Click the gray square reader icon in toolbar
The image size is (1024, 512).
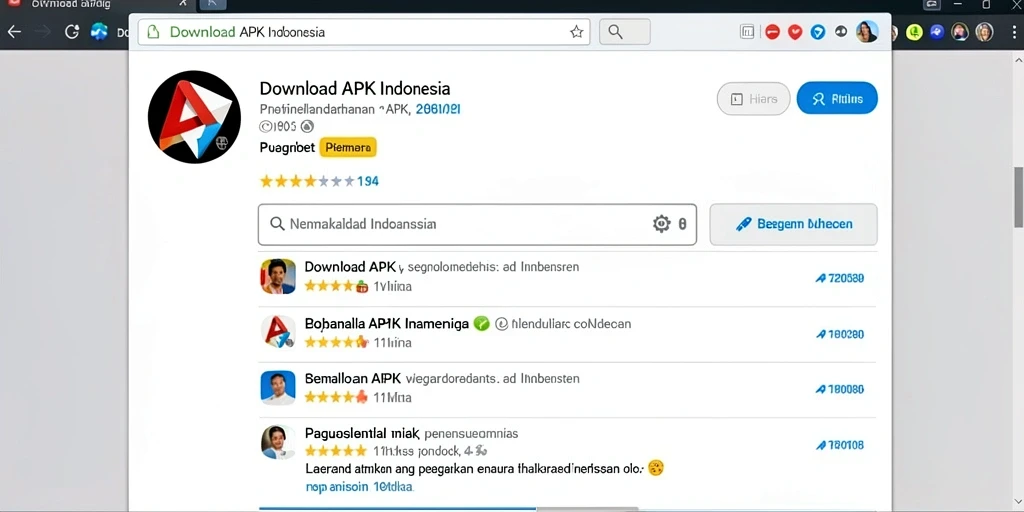coord(747,31)
